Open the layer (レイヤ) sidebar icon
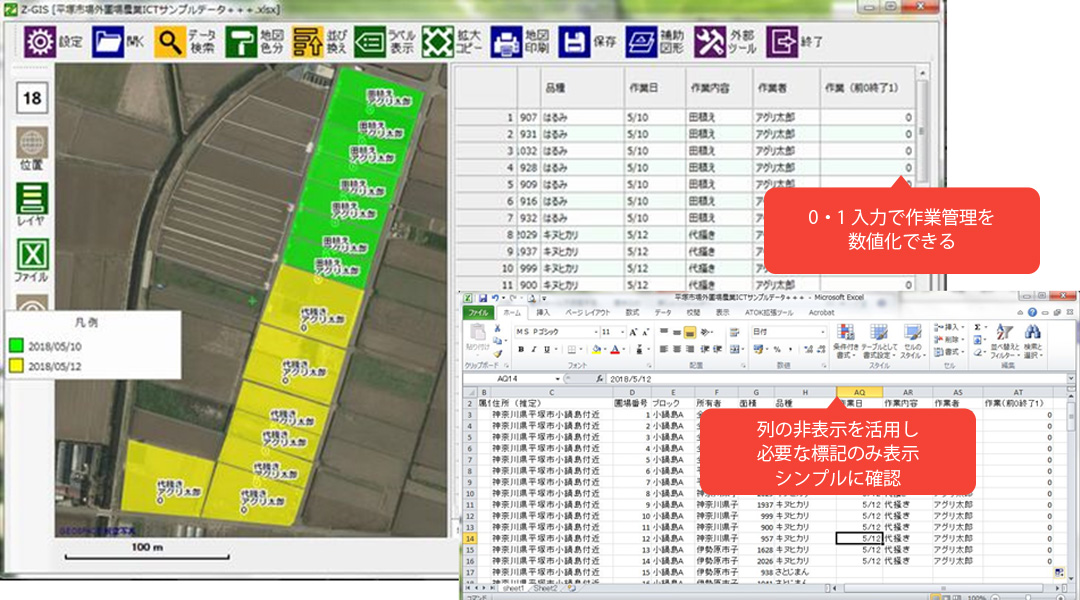 pyautogui.click(x=32, y=199)
